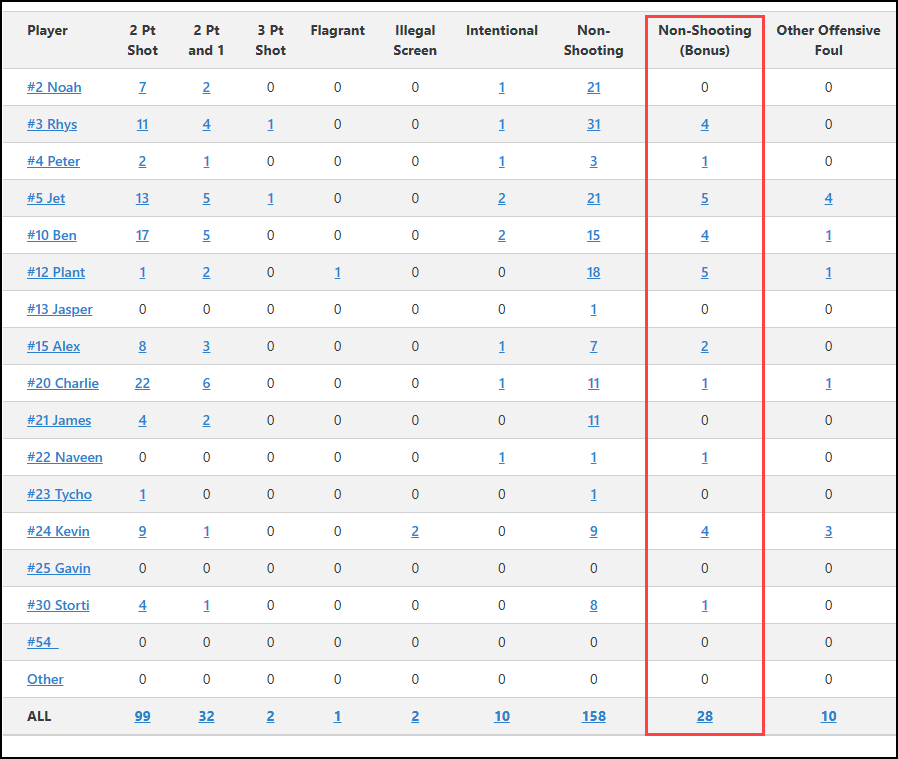Viewport: 898px width, 759px height.
Task: Click Noah's 2 Pt Shot value 7
Action: (x=142, y=87)
